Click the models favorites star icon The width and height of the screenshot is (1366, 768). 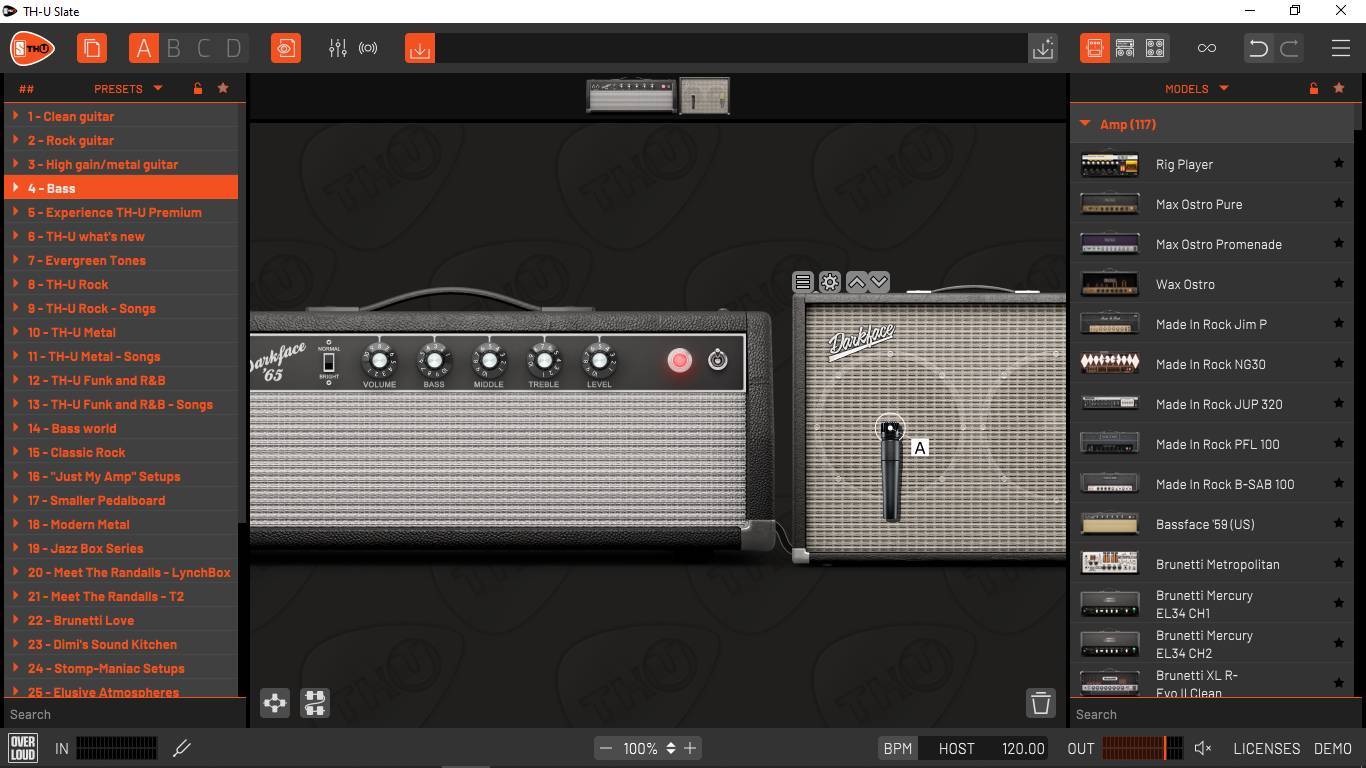[x=1339, y=88]
